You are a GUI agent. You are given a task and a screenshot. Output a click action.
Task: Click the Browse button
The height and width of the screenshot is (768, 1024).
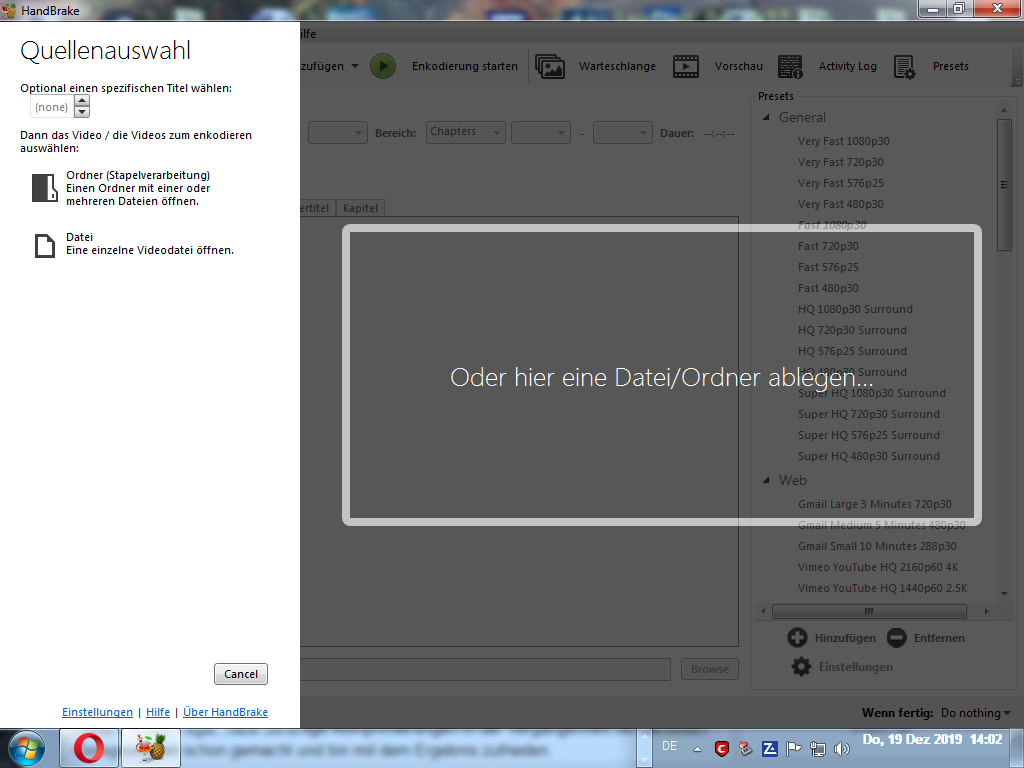(710, 669)
